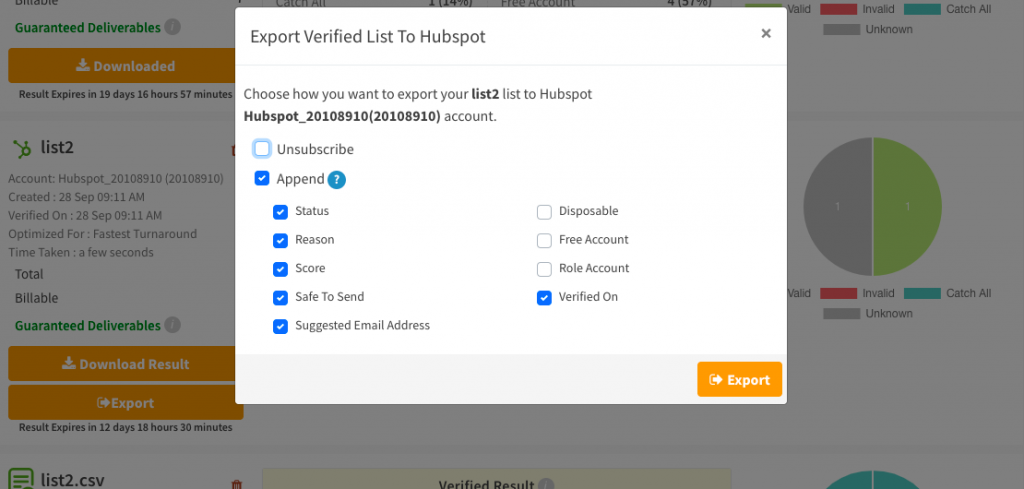Uncheck Suggested Email Address checkbox
This screenshot has width=1024, height=489.
pos(280,326)
